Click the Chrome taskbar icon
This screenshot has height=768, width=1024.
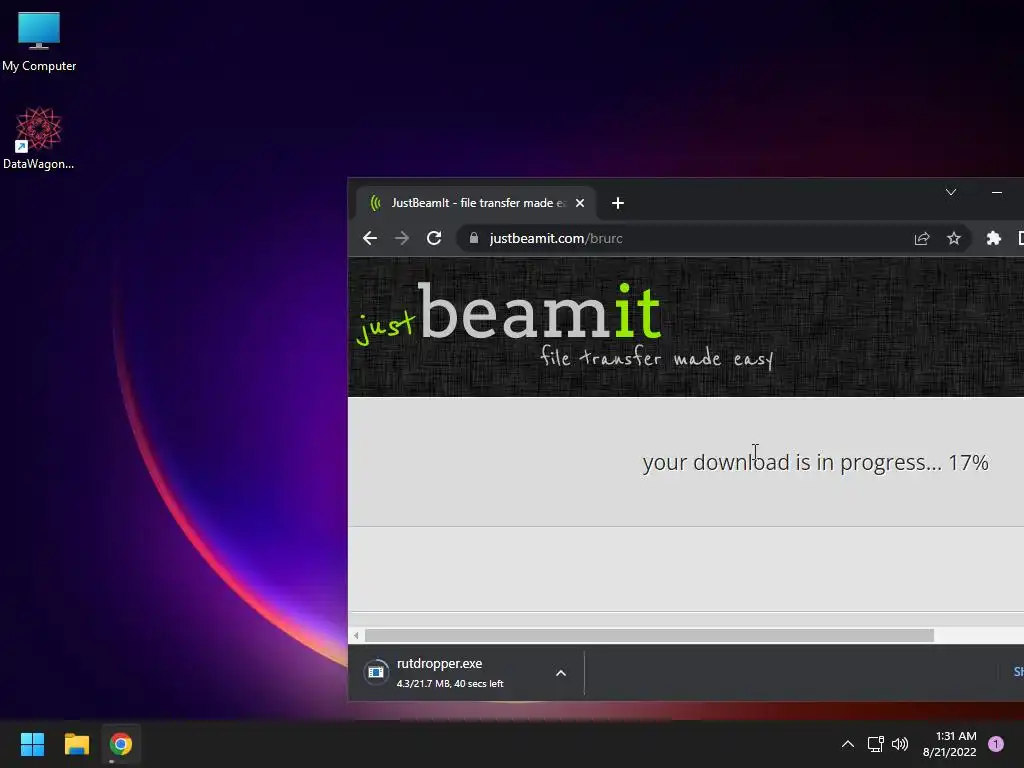[120, 744]
